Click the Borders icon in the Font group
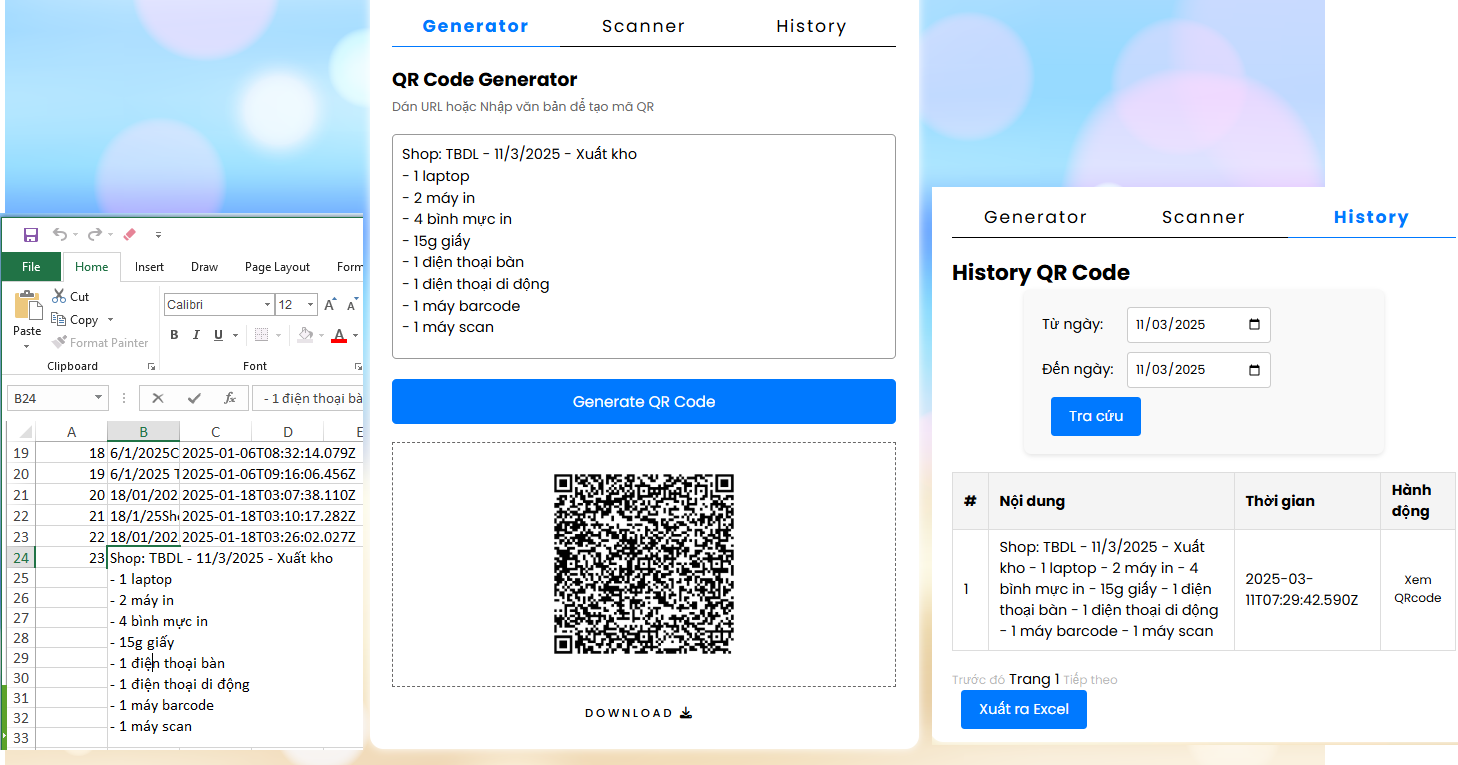 pos(261,335)
